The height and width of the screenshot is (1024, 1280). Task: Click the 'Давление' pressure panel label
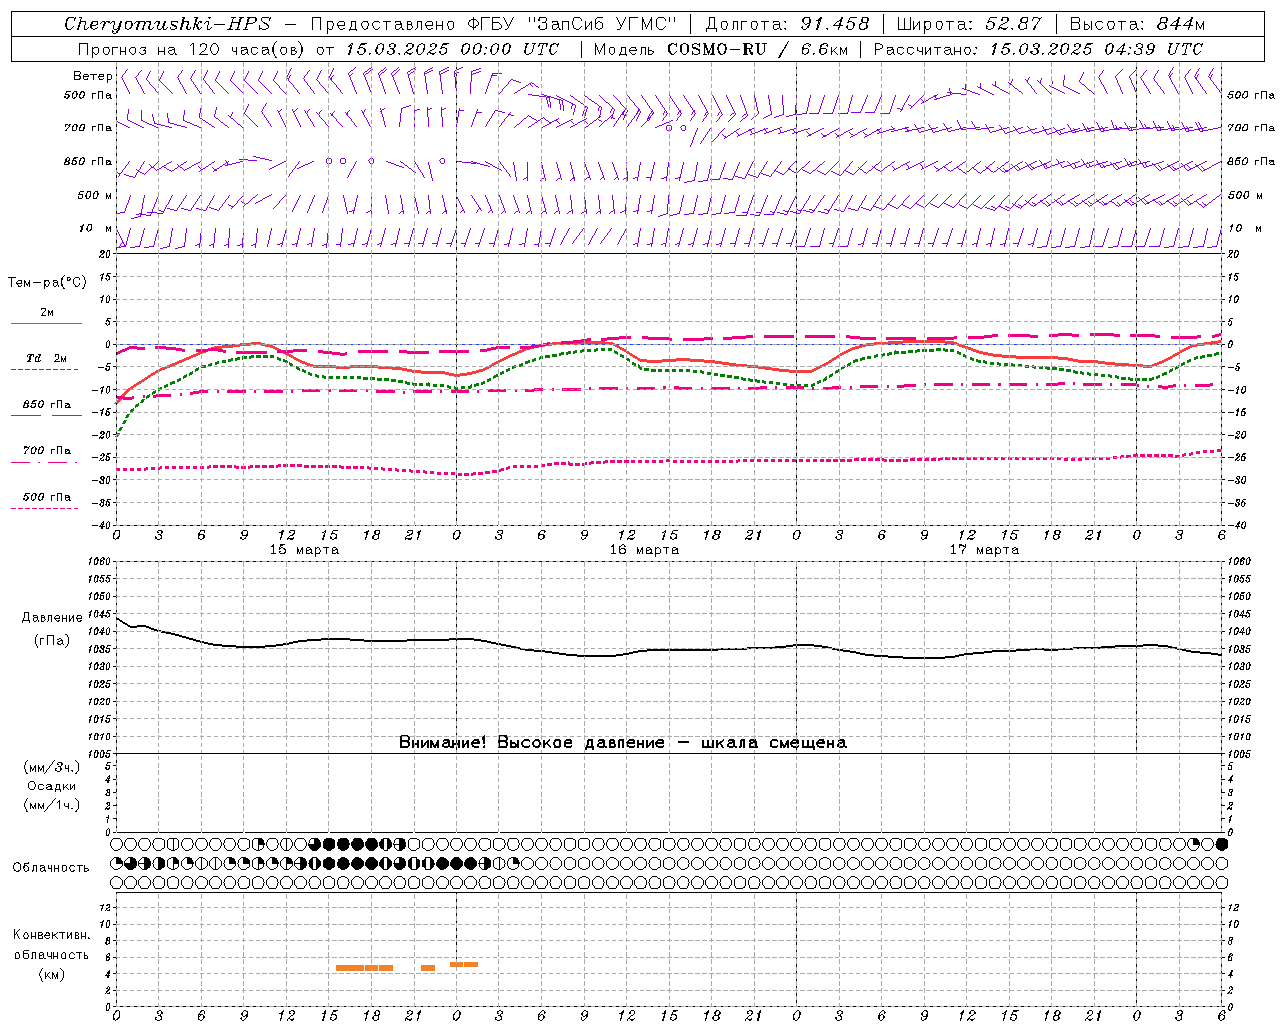click(x=52, y=618)
